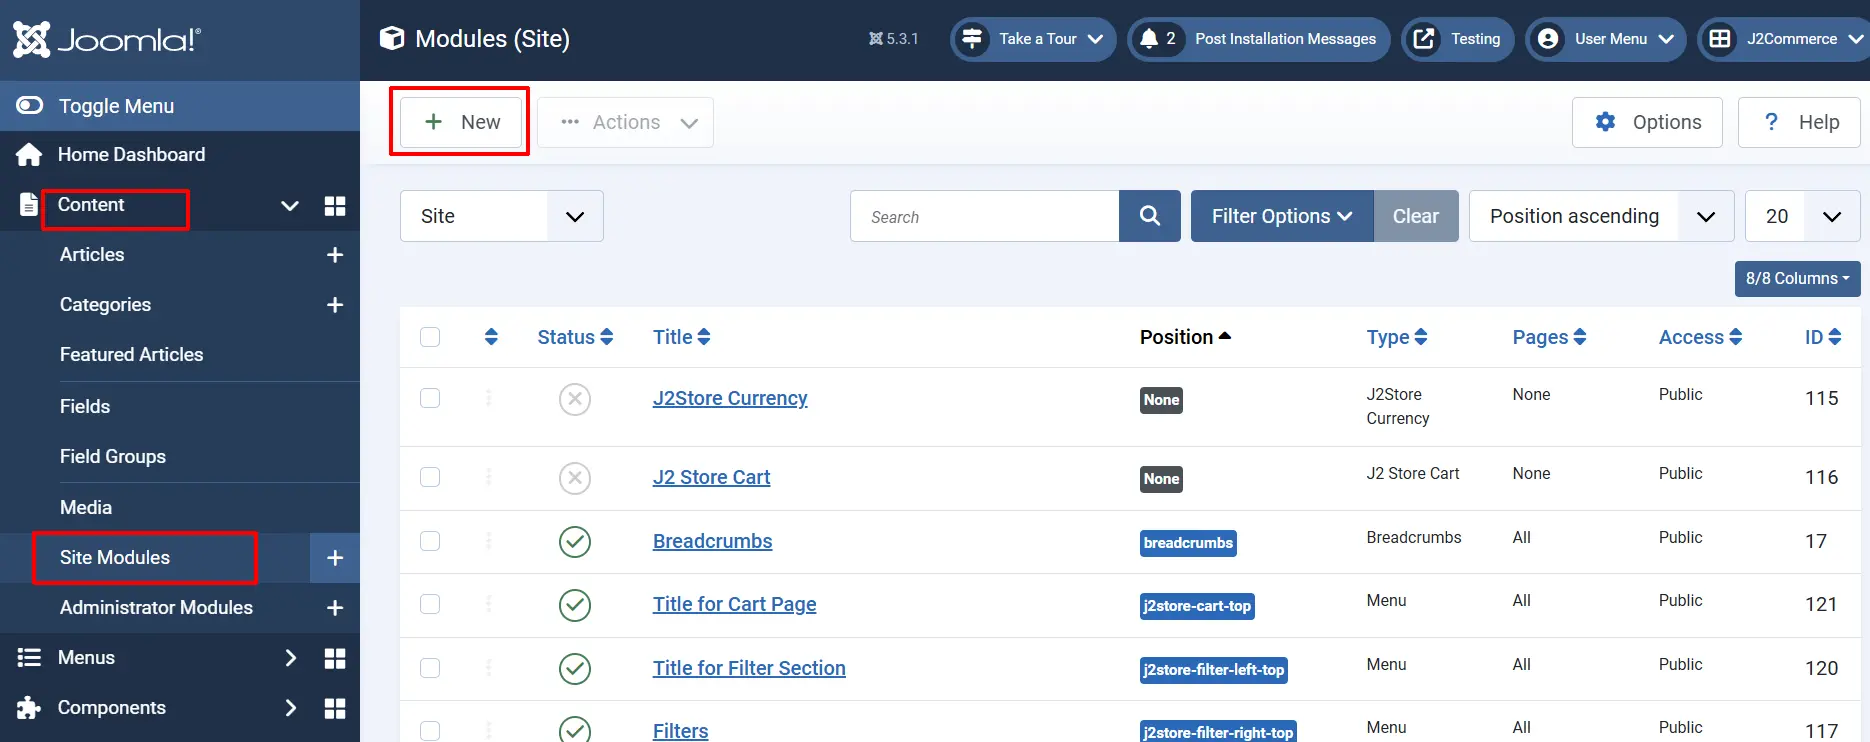Unpublish Breadcrumbs module via check icon
This screenshot has height=742, width=1870.
(575, 542)
